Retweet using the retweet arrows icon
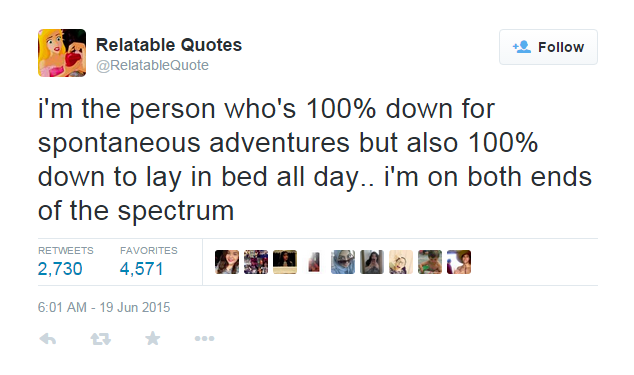 pos(101,339)
